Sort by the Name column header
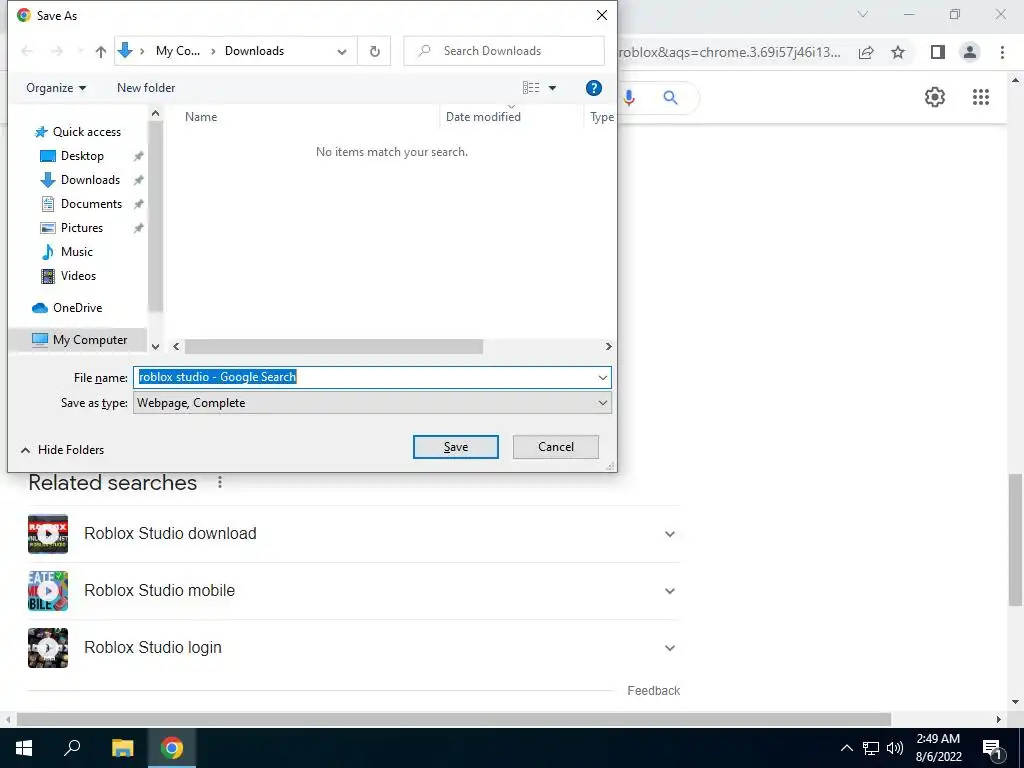 coord(201,117)
